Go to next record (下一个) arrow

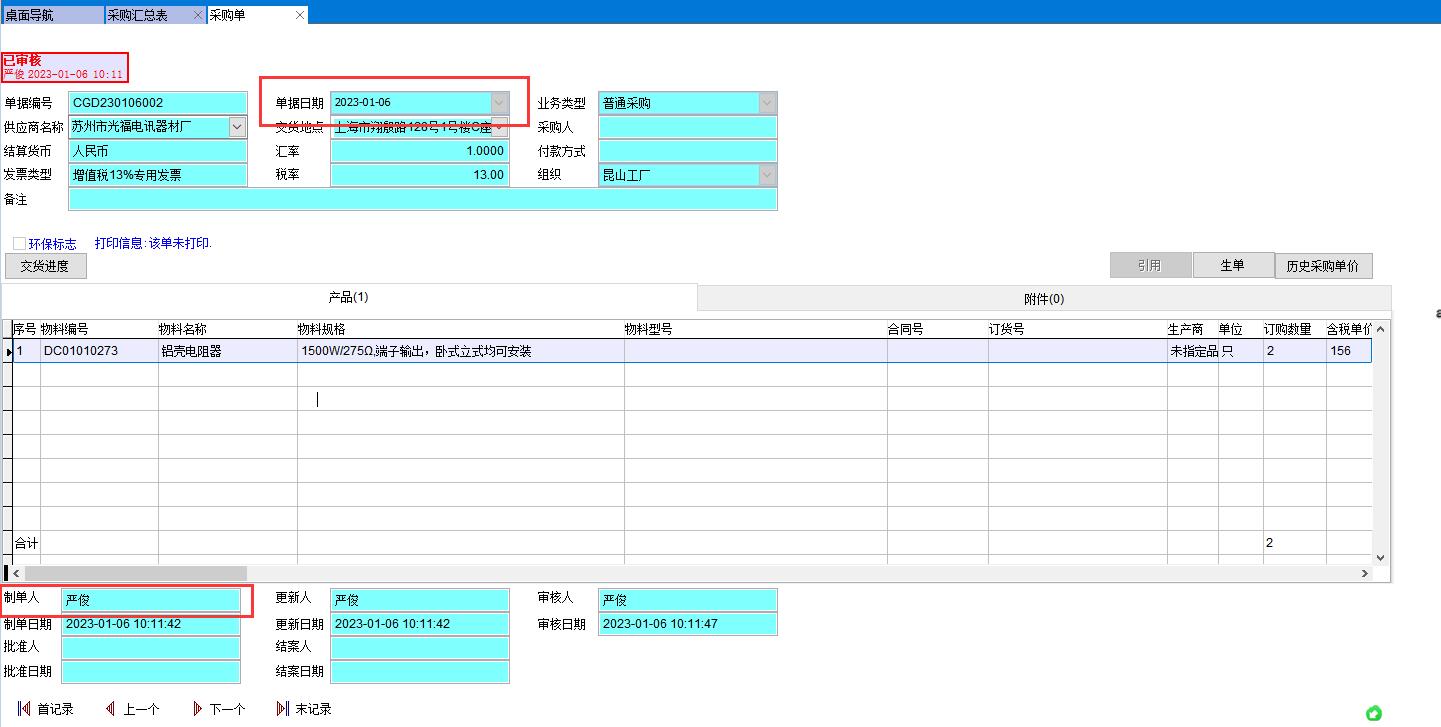[197, 709]
